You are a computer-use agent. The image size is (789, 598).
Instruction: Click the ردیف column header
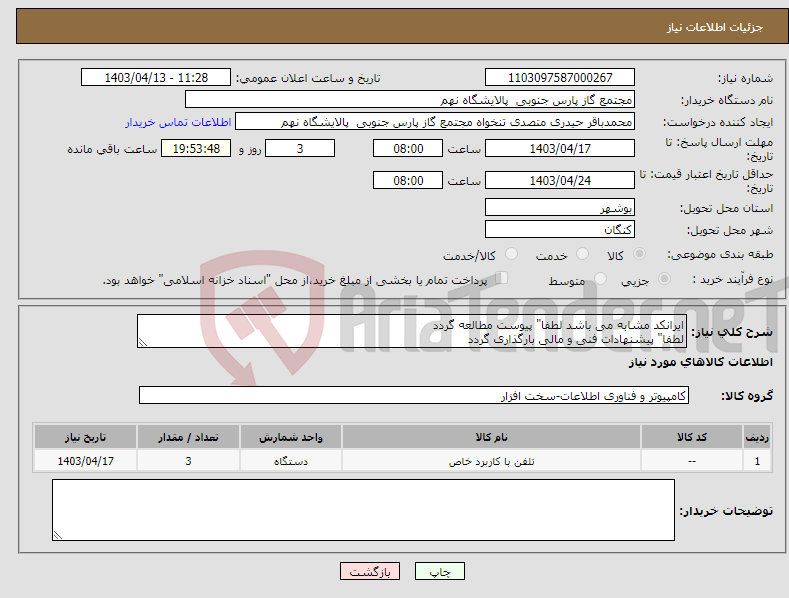tap(757, 437)
